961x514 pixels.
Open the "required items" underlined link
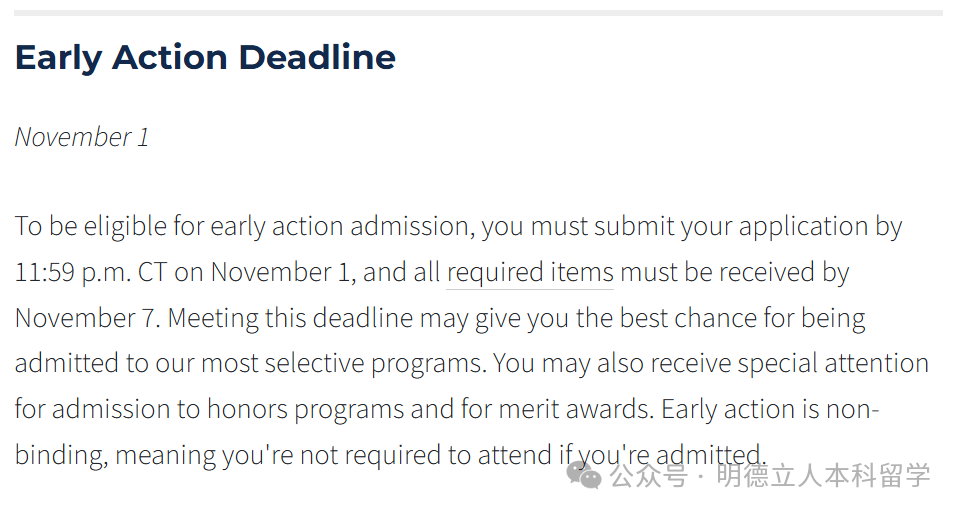(x=530, y=273)
